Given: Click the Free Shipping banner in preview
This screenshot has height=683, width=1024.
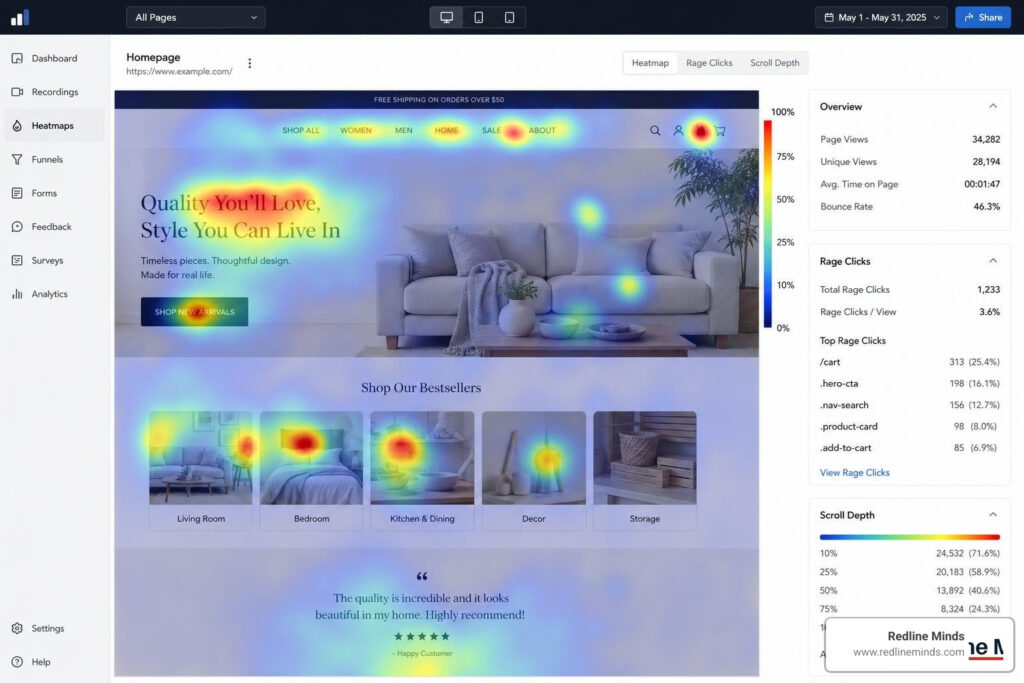Looking at the screenshot, I should [x=437, y=100].
